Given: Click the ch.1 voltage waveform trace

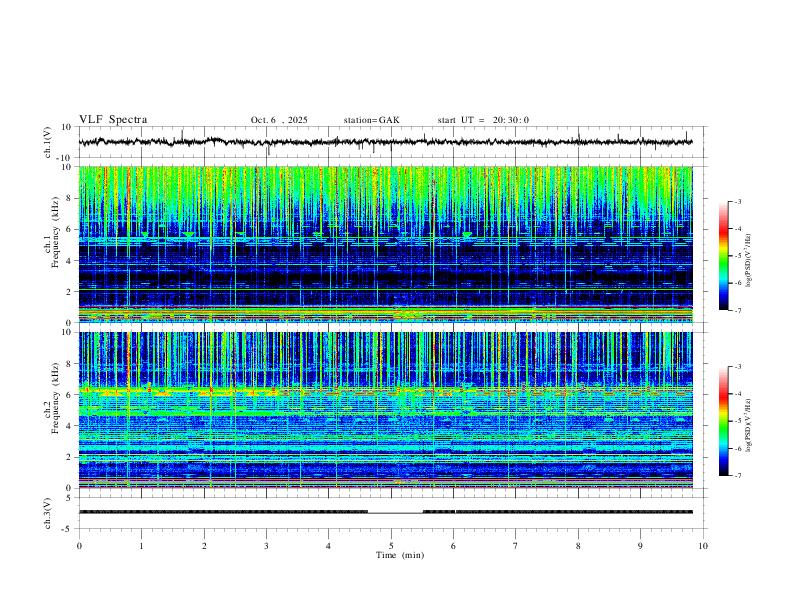Looking at the screenshot, I should (x=386, y=142).
